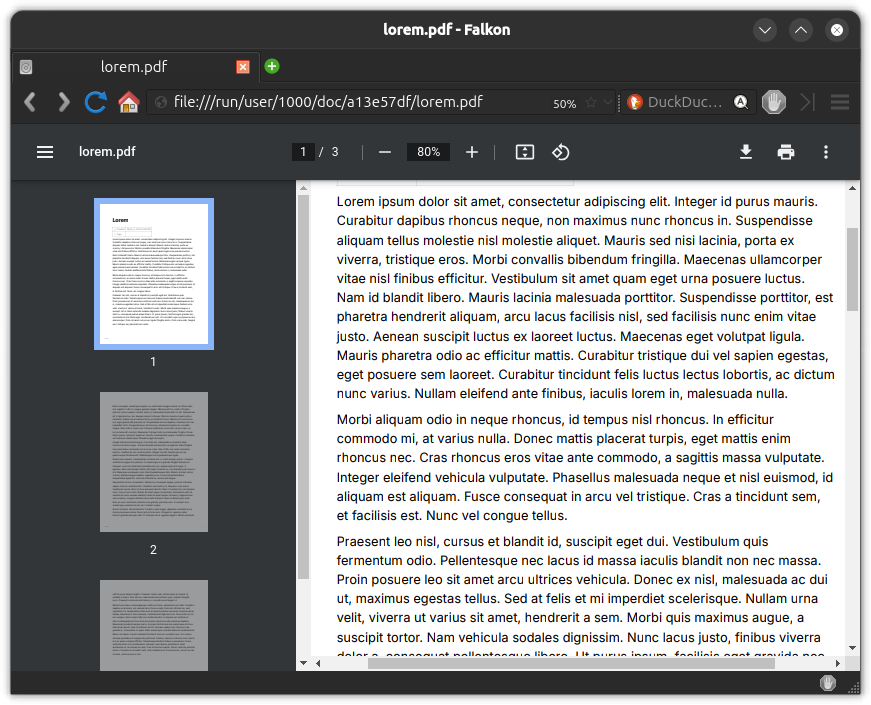Zoom out of the PDF document
Viewport: 871px width, 705px height.
(x=385, y=152)
